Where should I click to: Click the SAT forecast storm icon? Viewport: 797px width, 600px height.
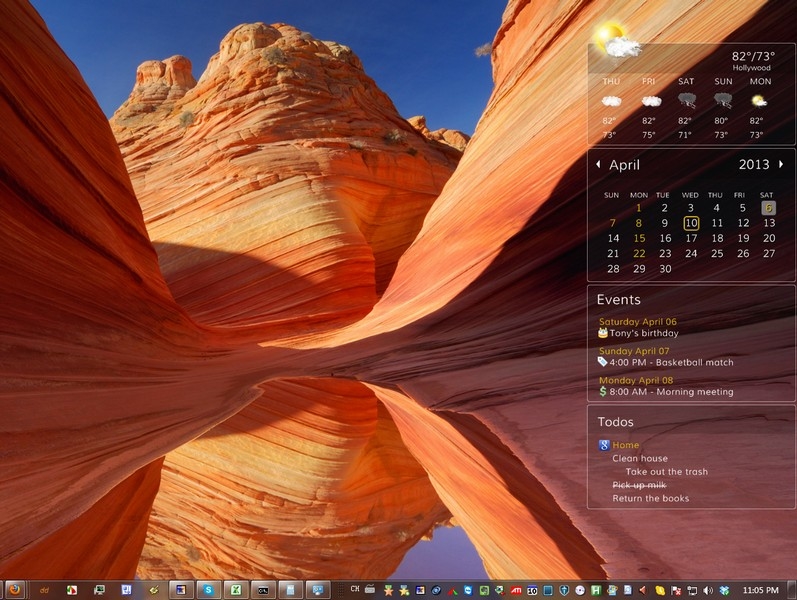(687, 101)
